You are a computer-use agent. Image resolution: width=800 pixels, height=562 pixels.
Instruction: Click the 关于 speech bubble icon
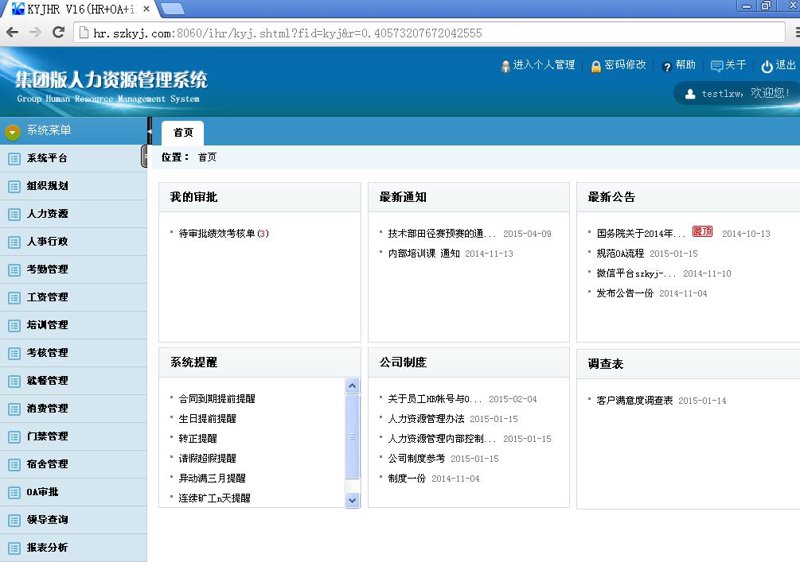pyautogui.click(x=717, y=66)
